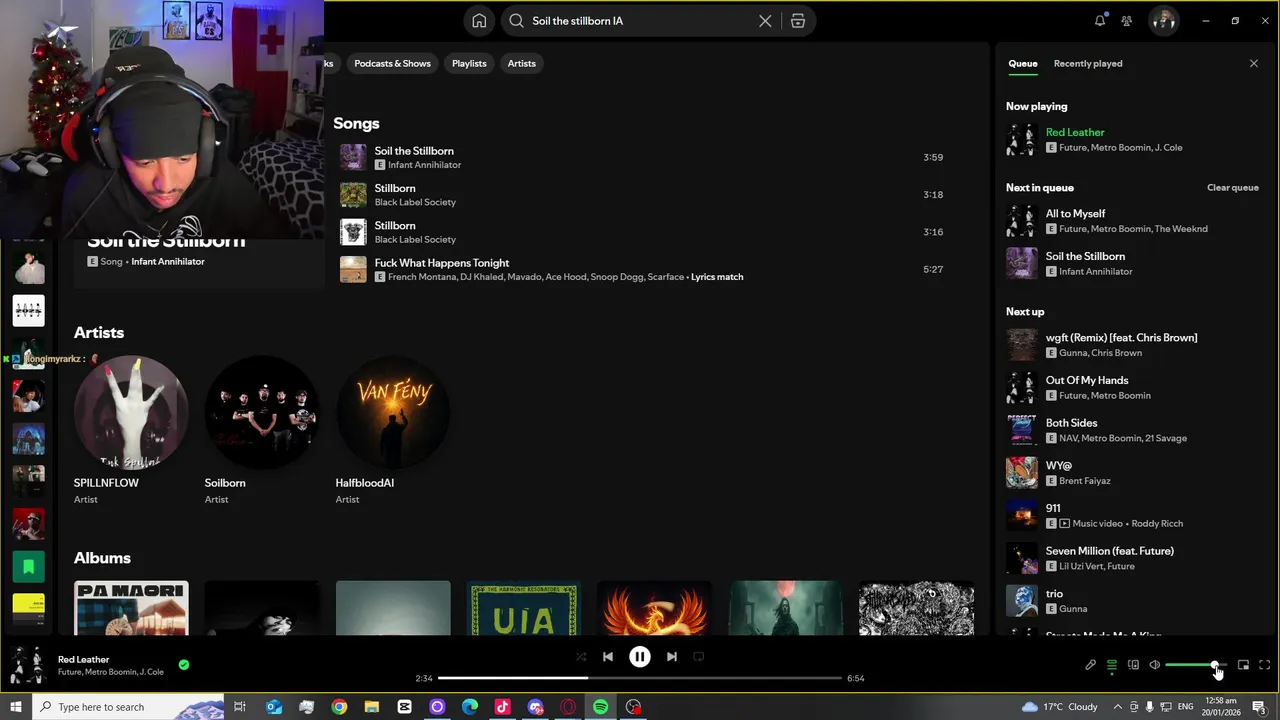
Task: Open the mini player icon
Action: (1243, 665)
